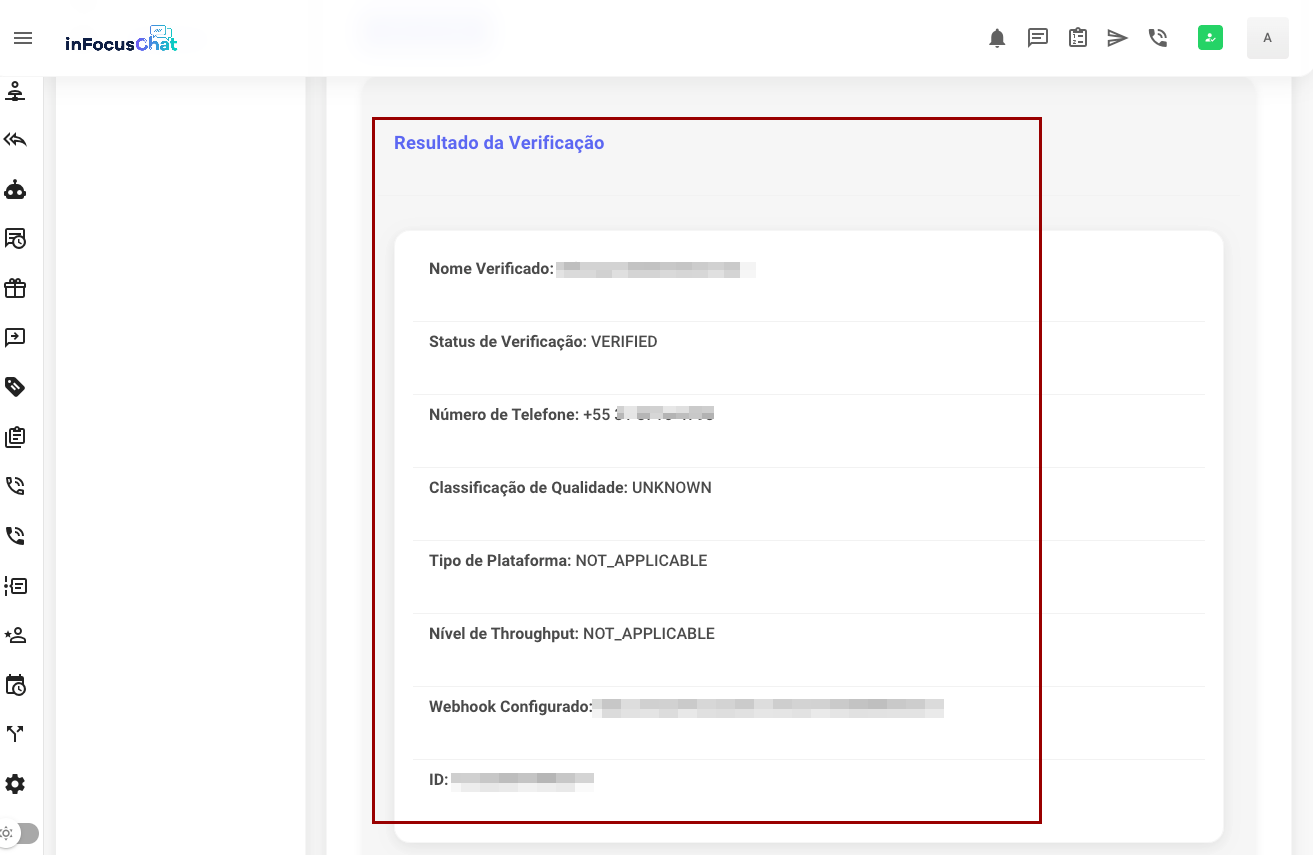Open the starred contact person icon
1313x855 pixels.
point(15,635)
